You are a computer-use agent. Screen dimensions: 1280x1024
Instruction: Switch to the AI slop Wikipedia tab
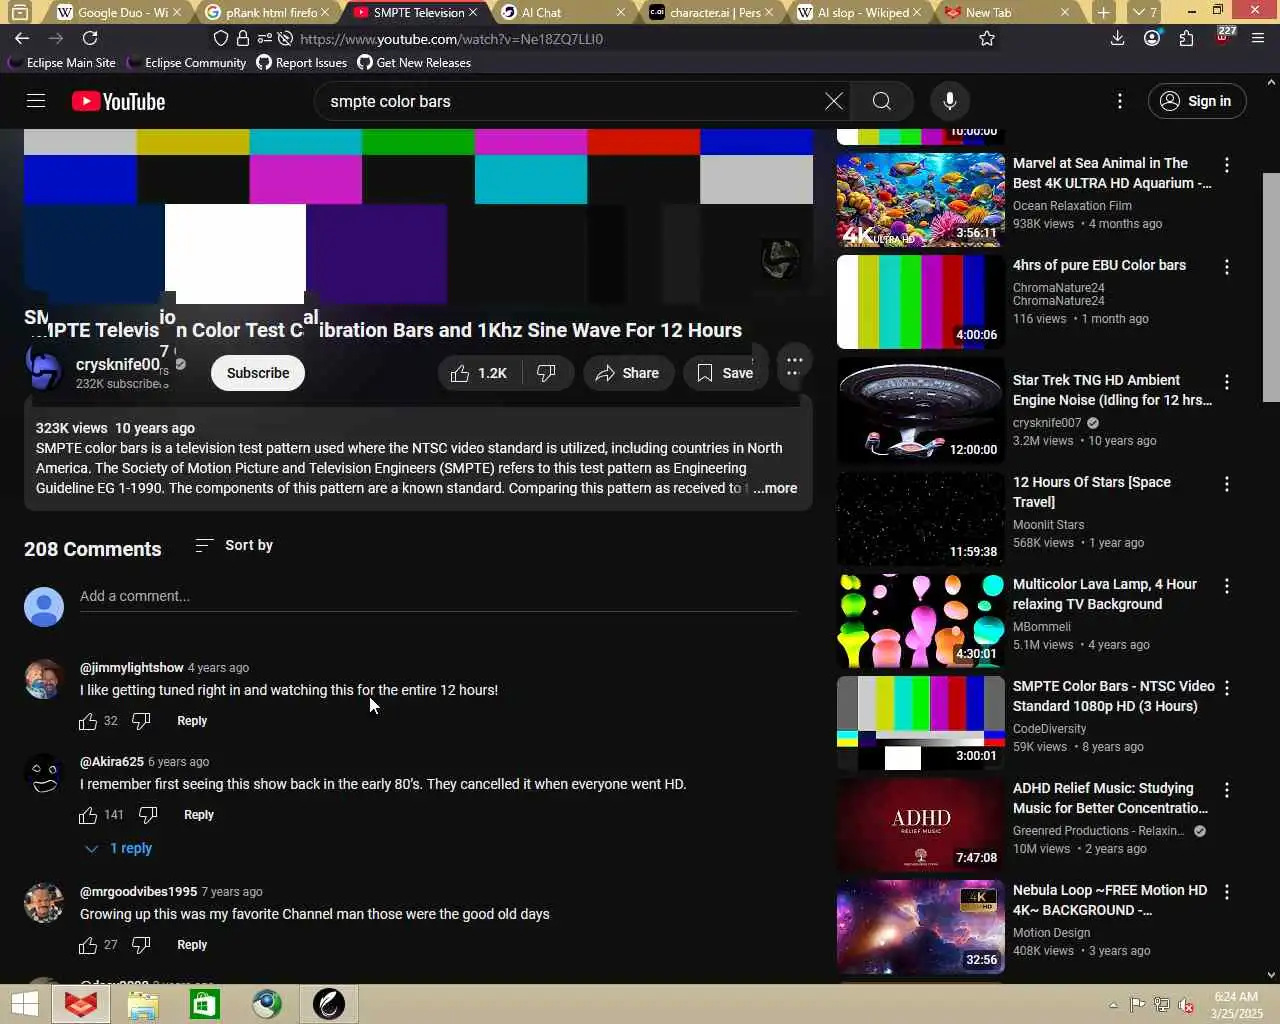pos(858,12)
